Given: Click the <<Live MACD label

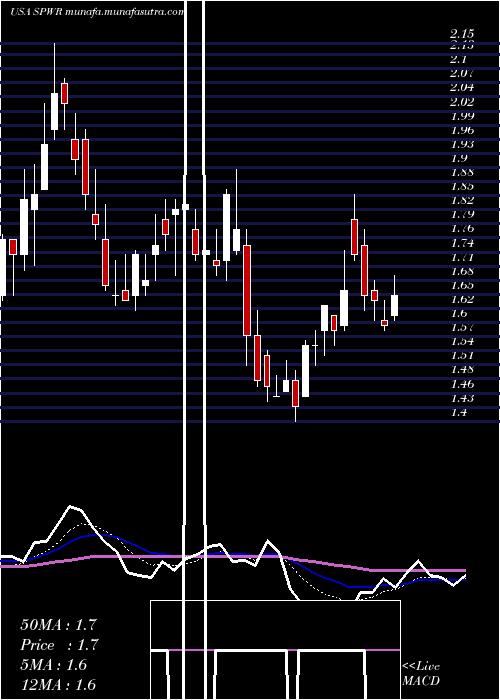Looking at the screenshot, I should (421, 674).
